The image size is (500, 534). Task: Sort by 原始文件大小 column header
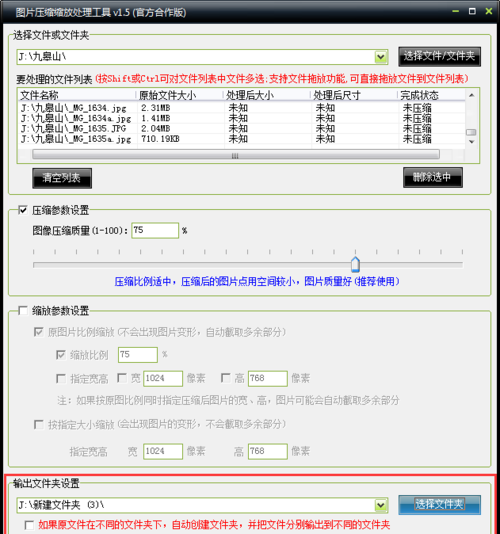pyautogui.click(x=179, y=95)
